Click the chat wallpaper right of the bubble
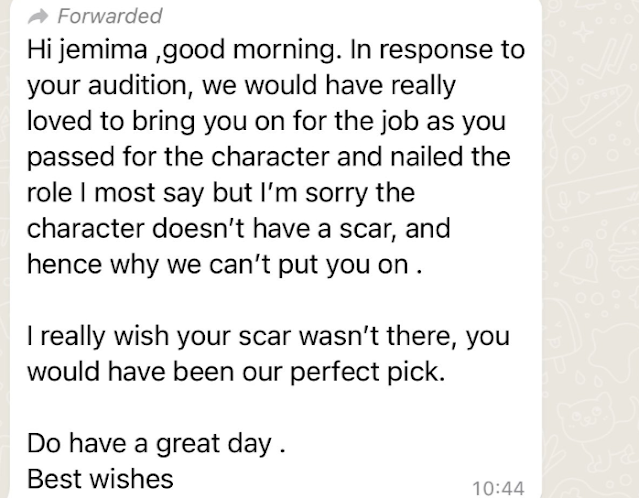Viewport: 639px width, 498px height. [592, 250]
